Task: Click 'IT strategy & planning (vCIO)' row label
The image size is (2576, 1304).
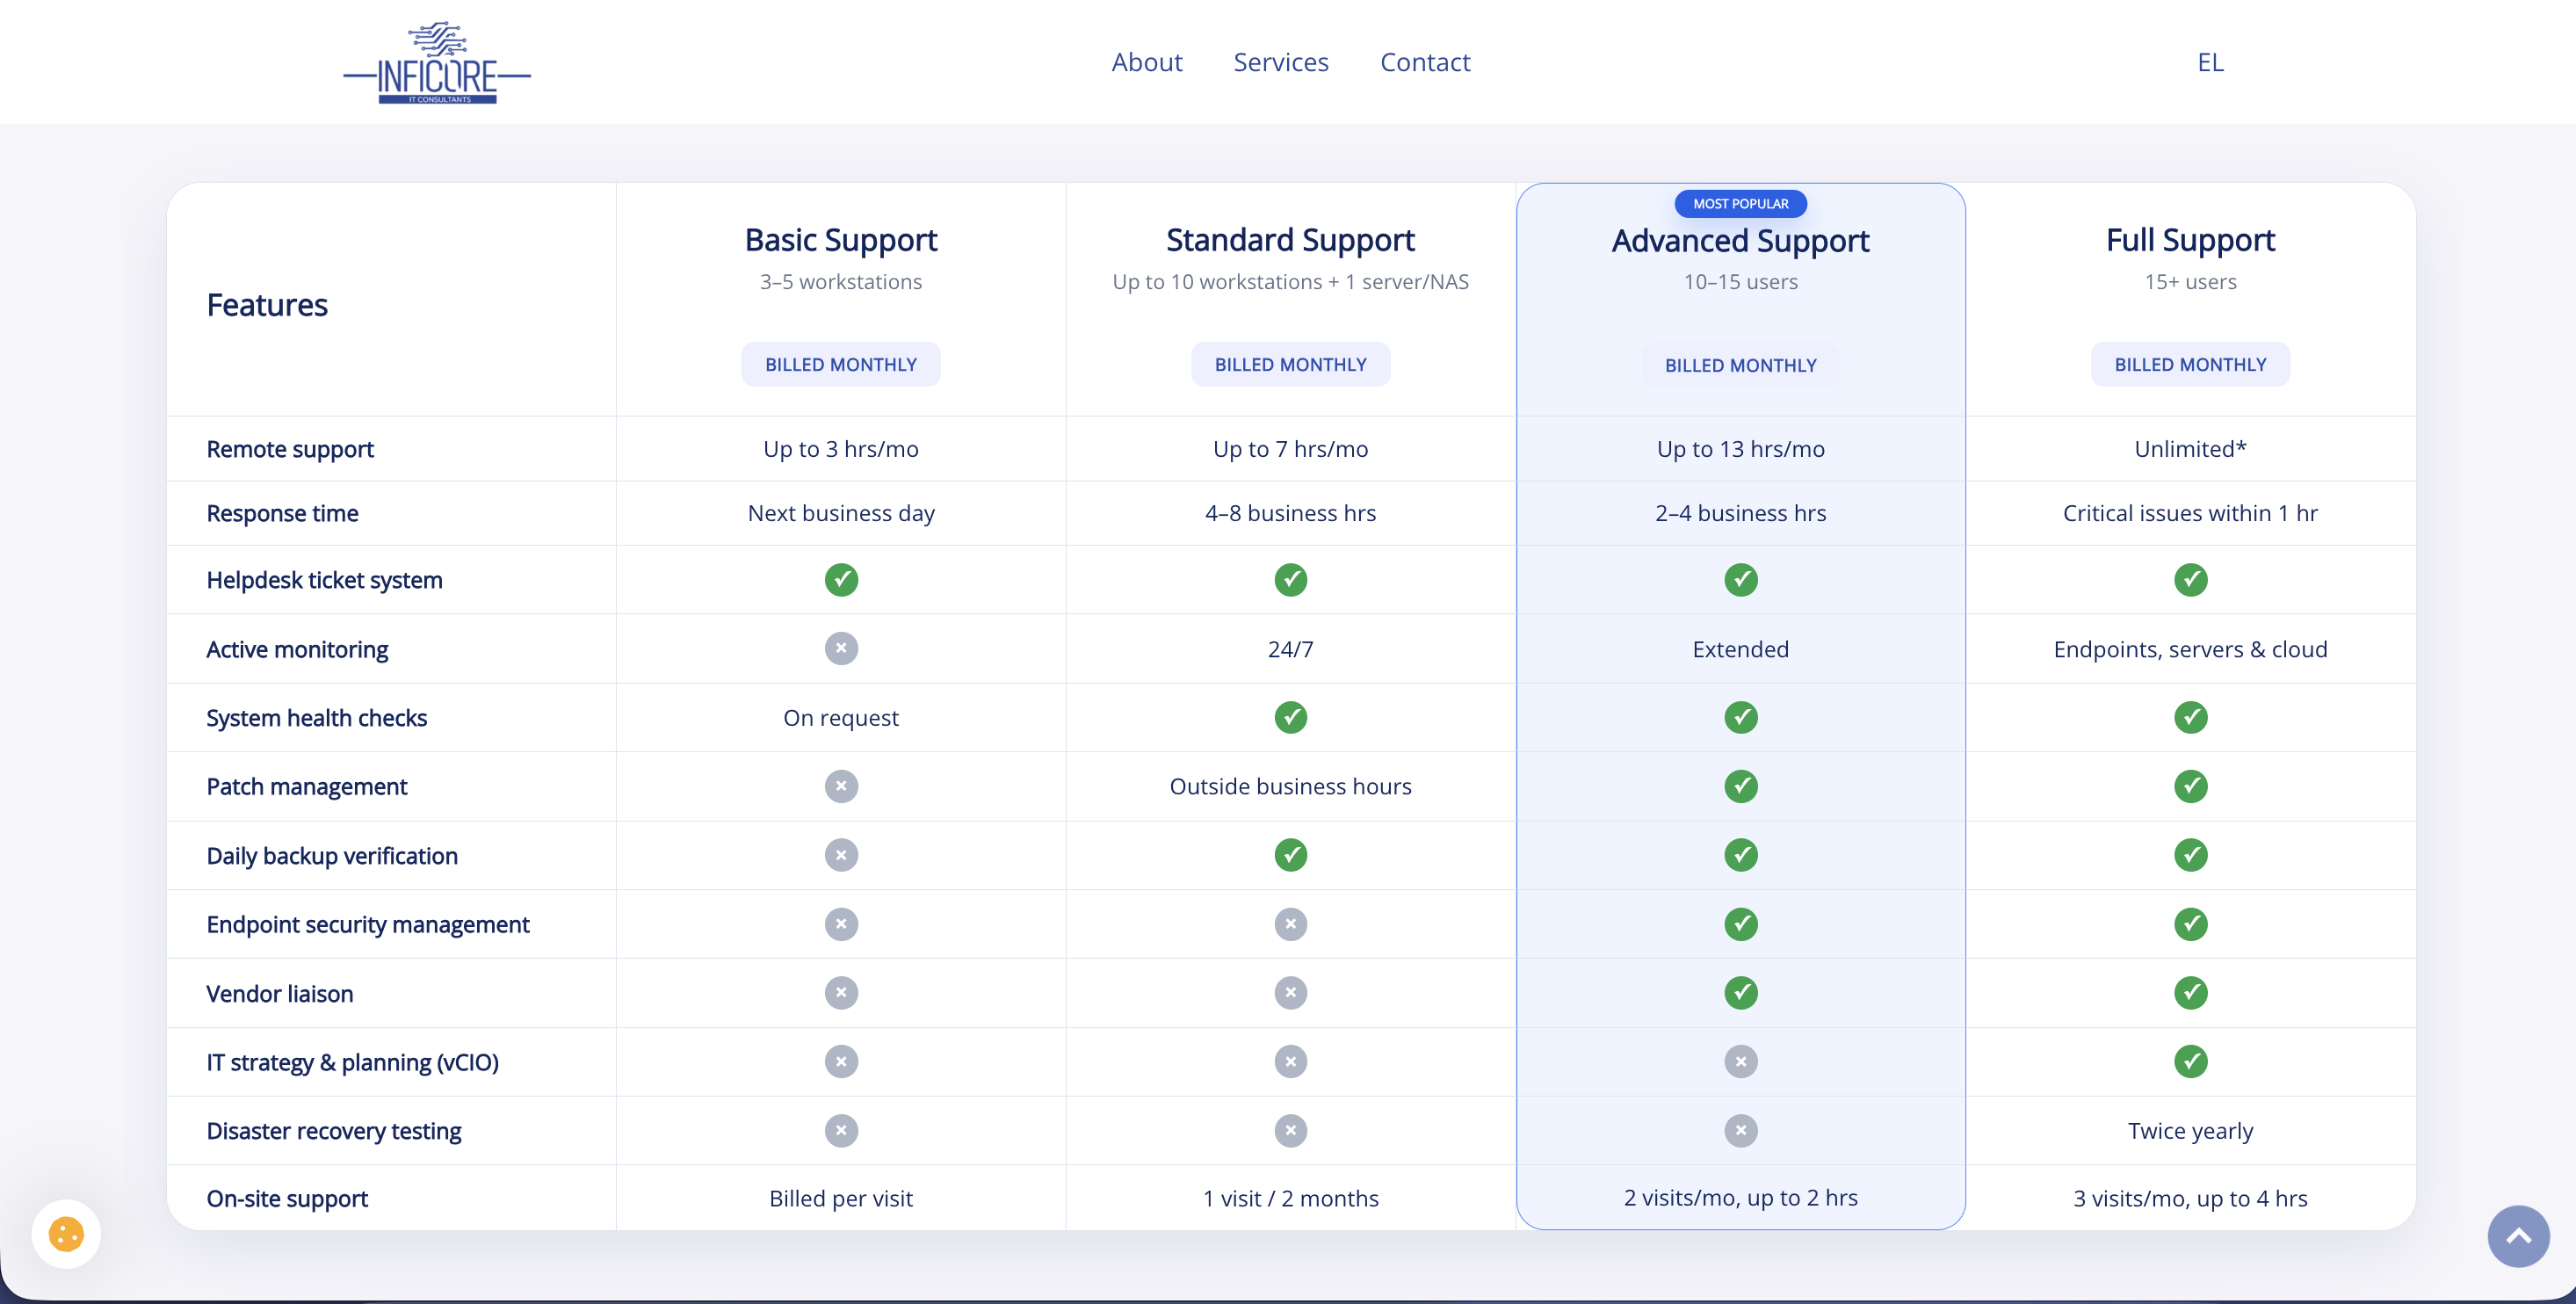Action: 352,1062
